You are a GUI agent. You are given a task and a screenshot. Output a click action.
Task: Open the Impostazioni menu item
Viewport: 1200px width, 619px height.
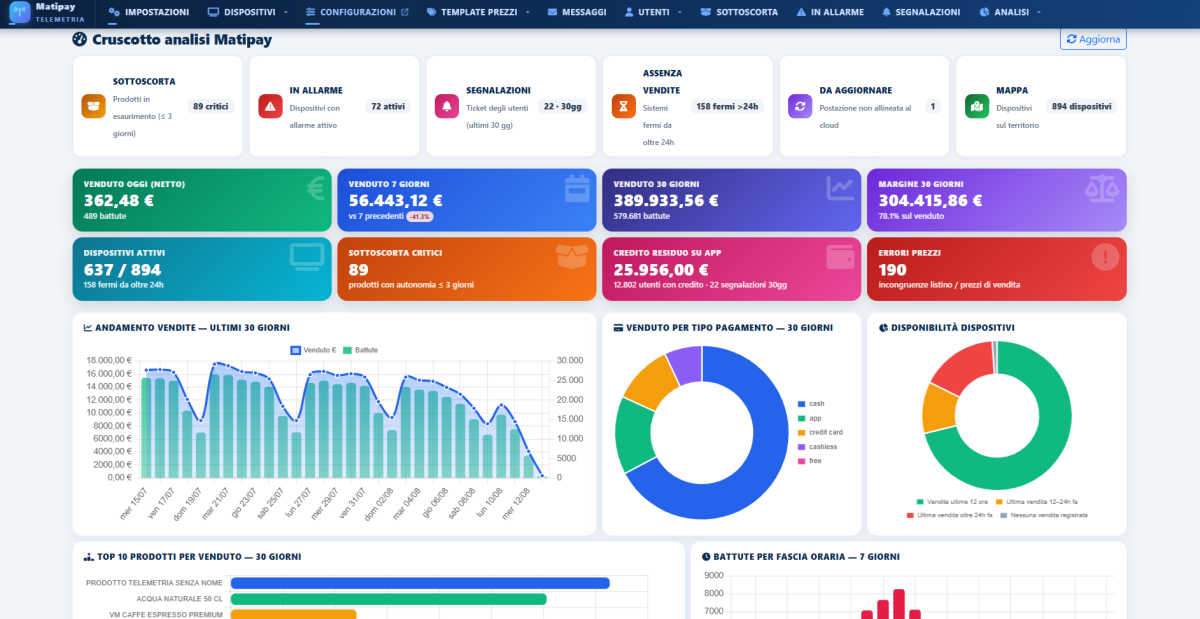click(x=149, y=12)
